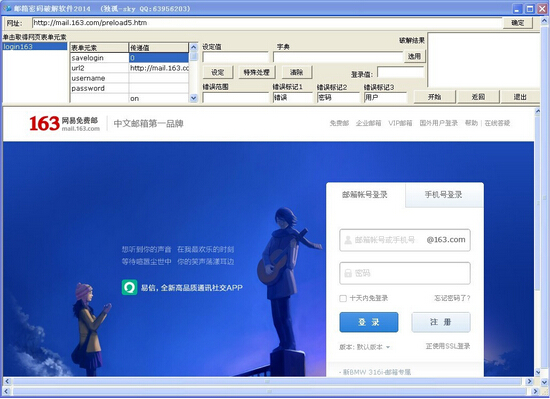This screenshot has width=550, height=399.
Task: Click the web page's vertical scroll down arrow
Action: point(537,372)
